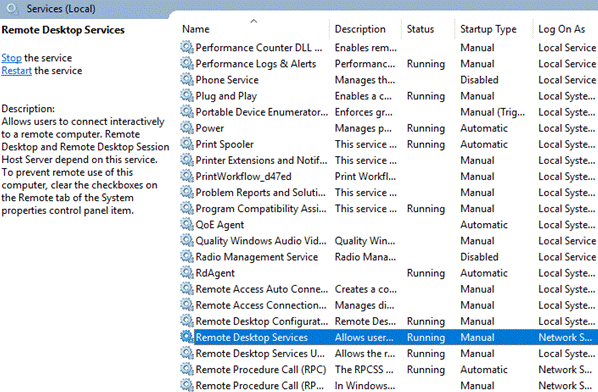This screenshot has height=392, width=598.
Task: Stop the Remote Desktop Services service
Action: (11, 58)
